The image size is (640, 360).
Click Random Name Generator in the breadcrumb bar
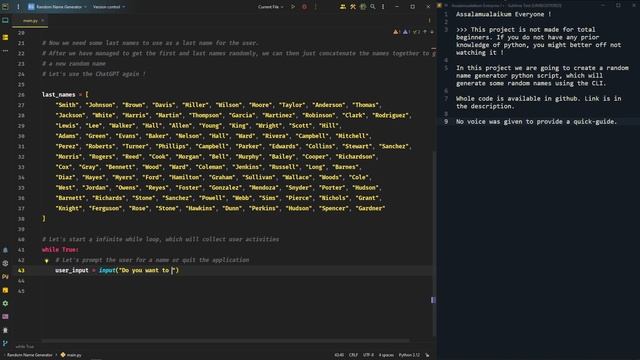pyautogui.click(x=30, y=355)
